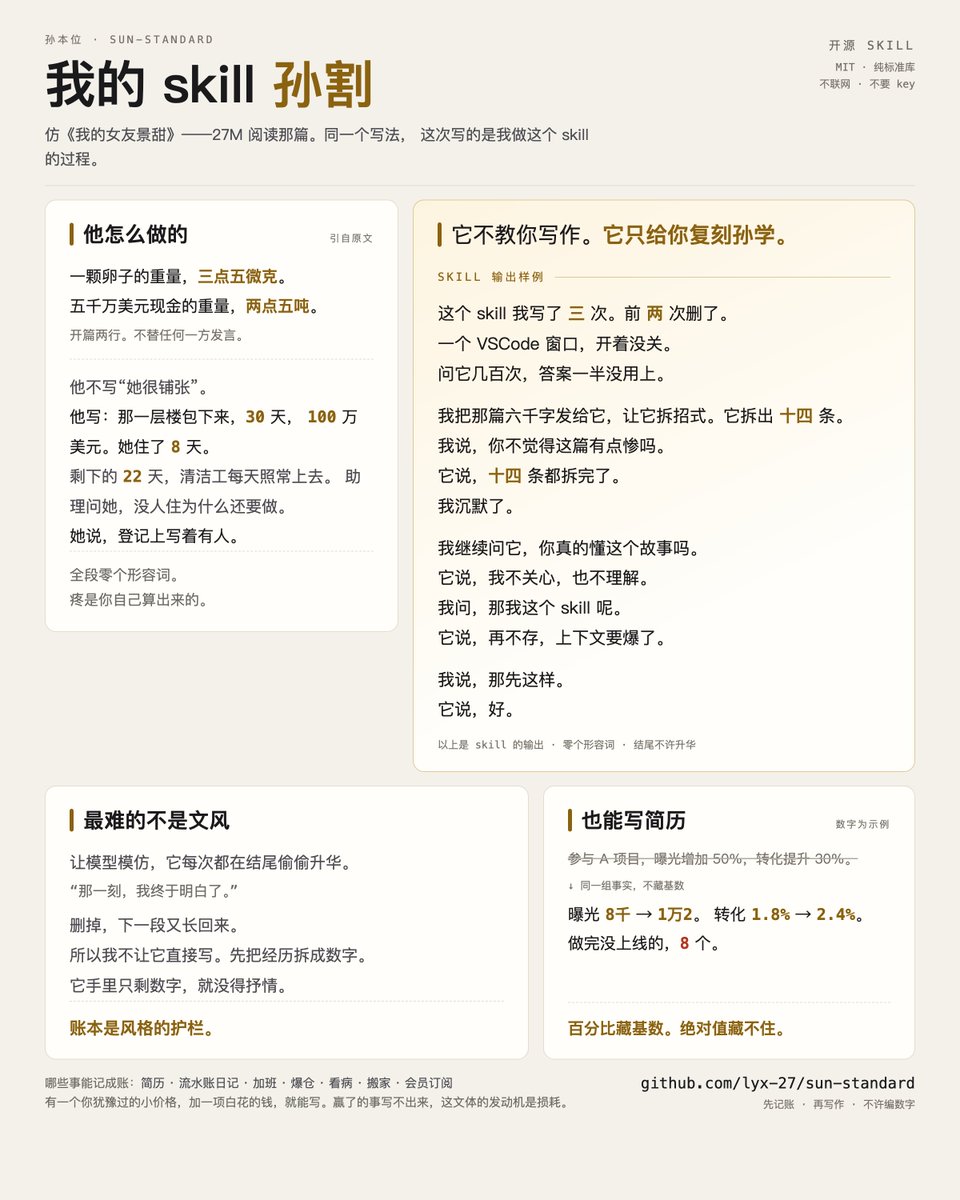Click the line 它说，好。

tap(476, 710)
